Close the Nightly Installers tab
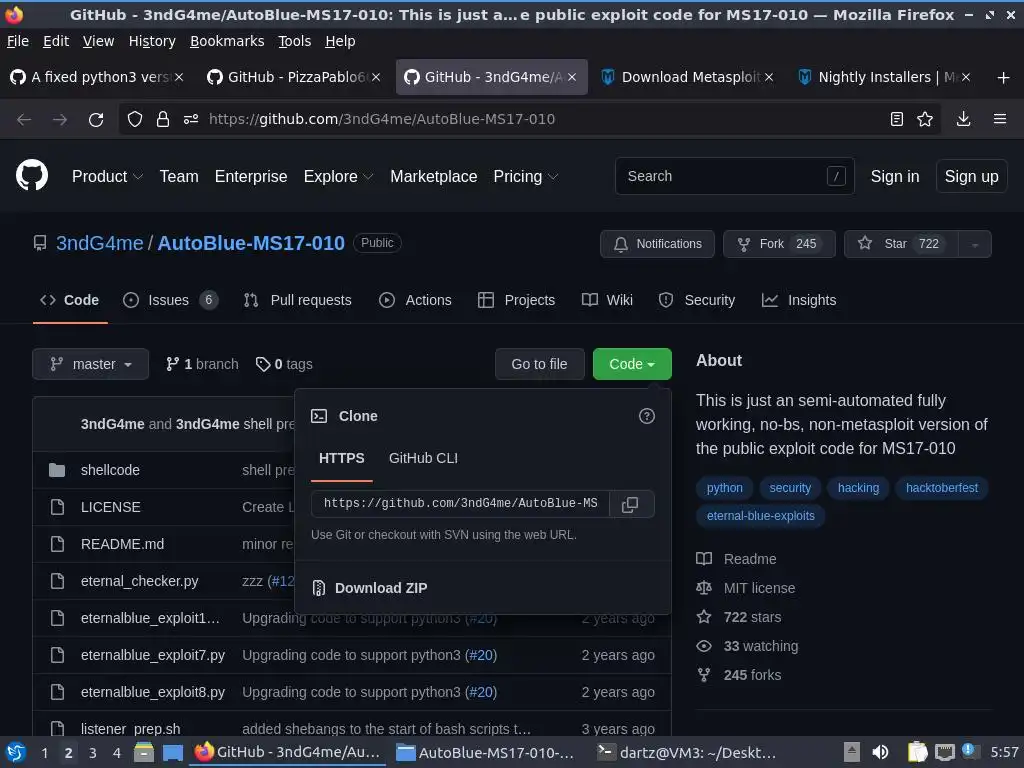Viewport: 1024px width, 768px height. 966,77
